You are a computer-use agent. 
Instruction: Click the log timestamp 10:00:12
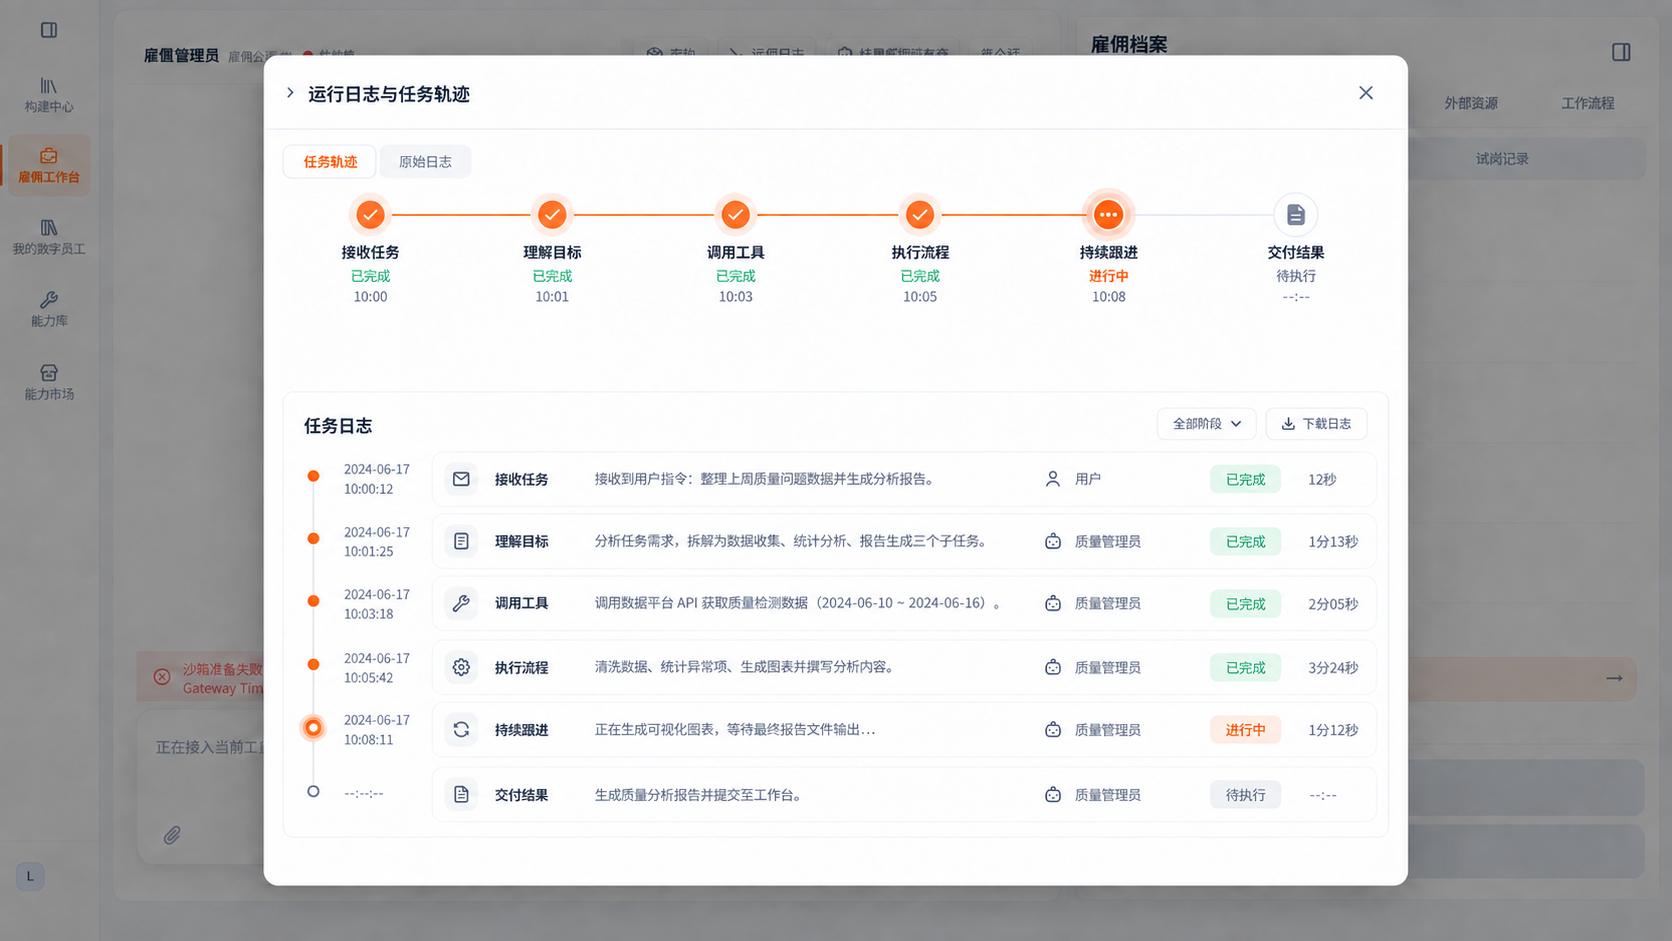click(x=368, y=489)
